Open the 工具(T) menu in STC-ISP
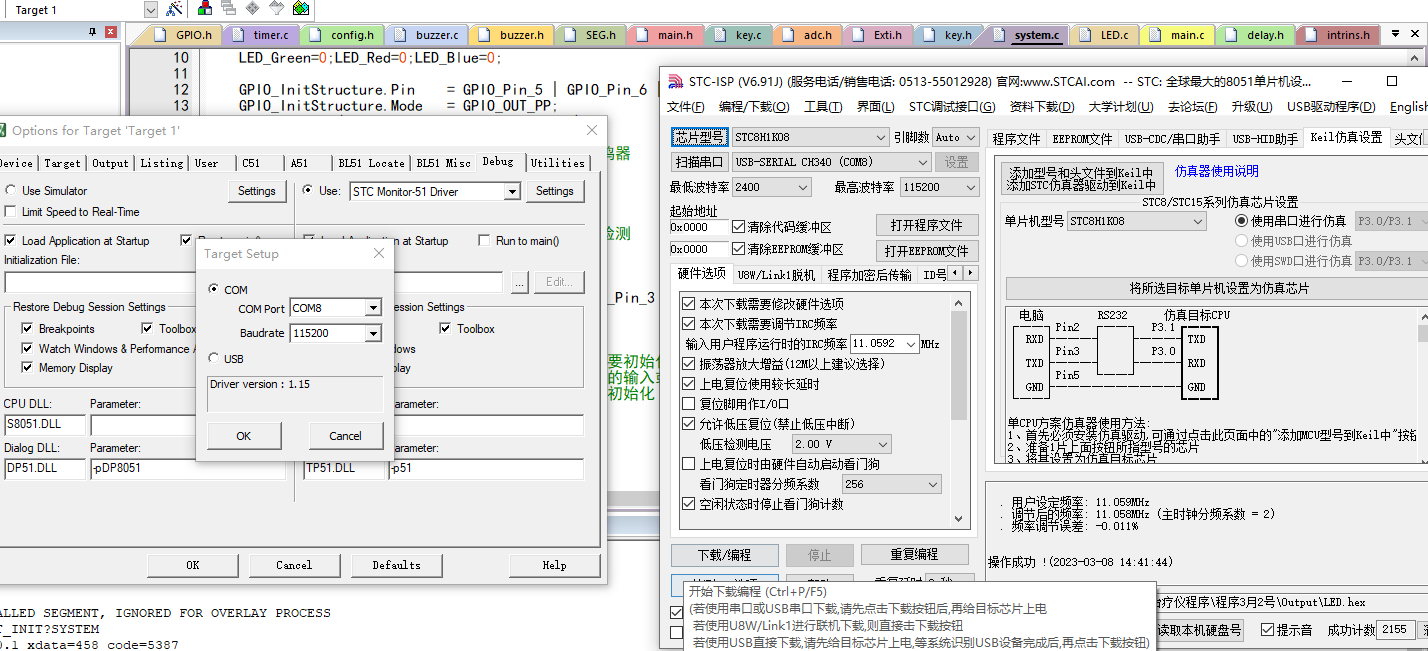 tap(823, 107)
